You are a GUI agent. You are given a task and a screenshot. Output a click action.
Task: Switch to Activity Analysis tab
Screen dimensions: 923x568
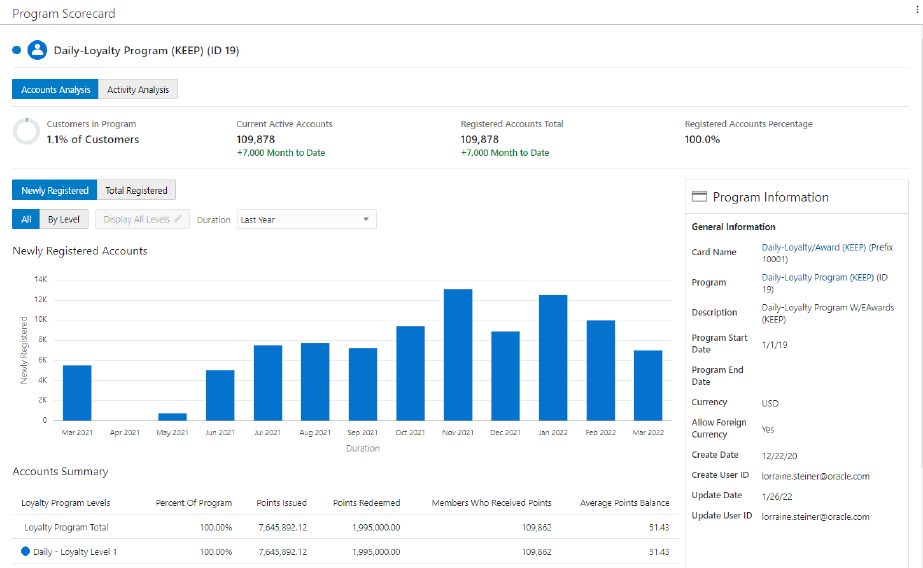(138, 89)
